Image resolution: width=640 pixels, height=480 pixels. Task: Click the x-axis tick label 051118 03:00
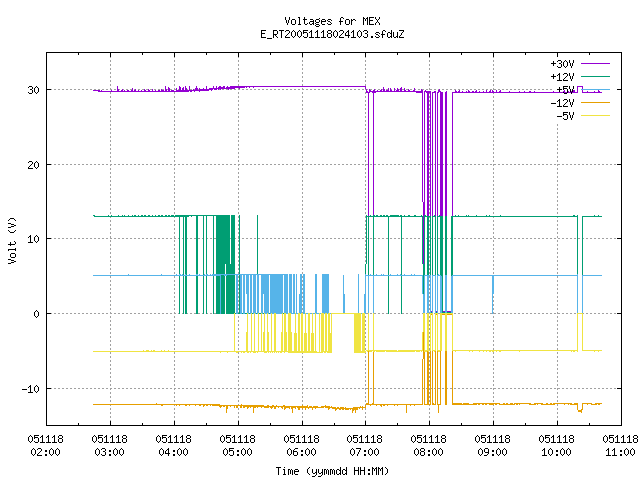point(109,445)
